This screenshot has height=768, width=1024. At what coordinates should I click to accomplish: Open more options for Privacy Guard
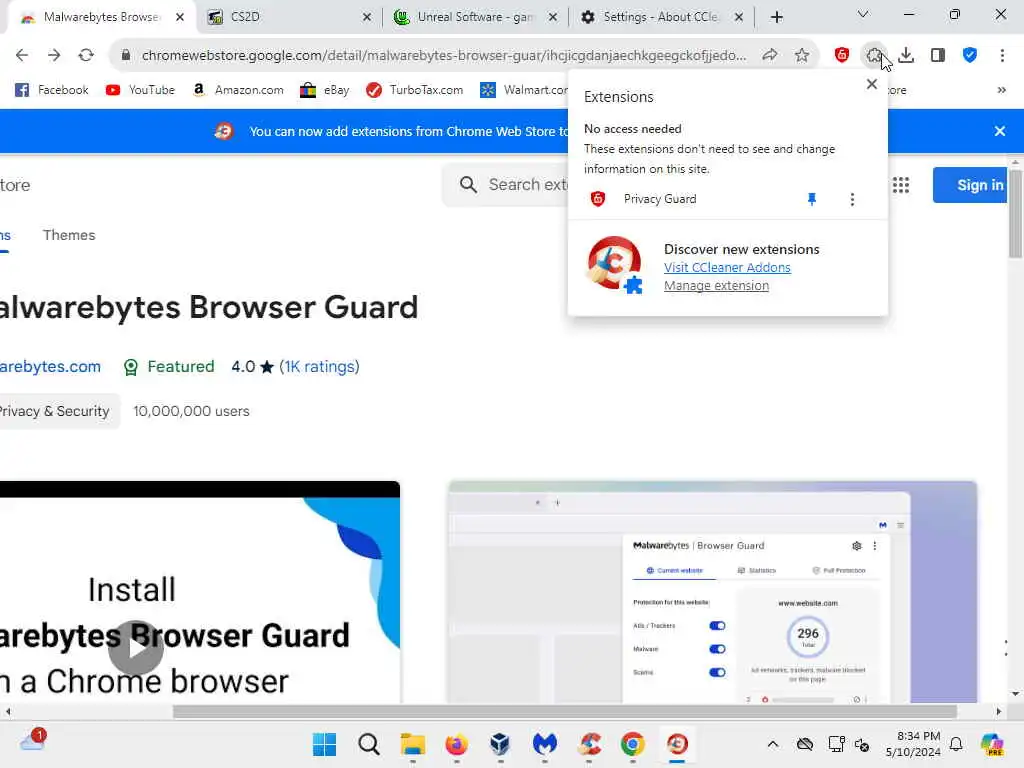tap(852, 199)
